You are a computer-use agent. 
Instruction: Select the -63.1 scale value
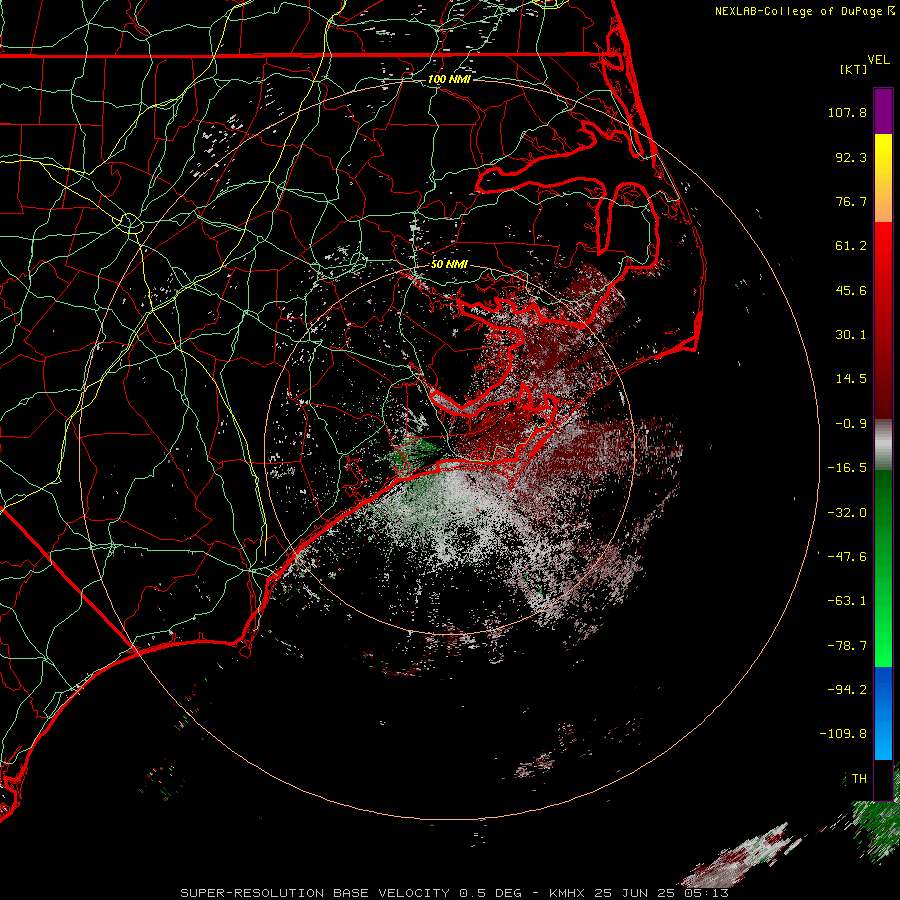pyautogui.click(x=847, y=601)
